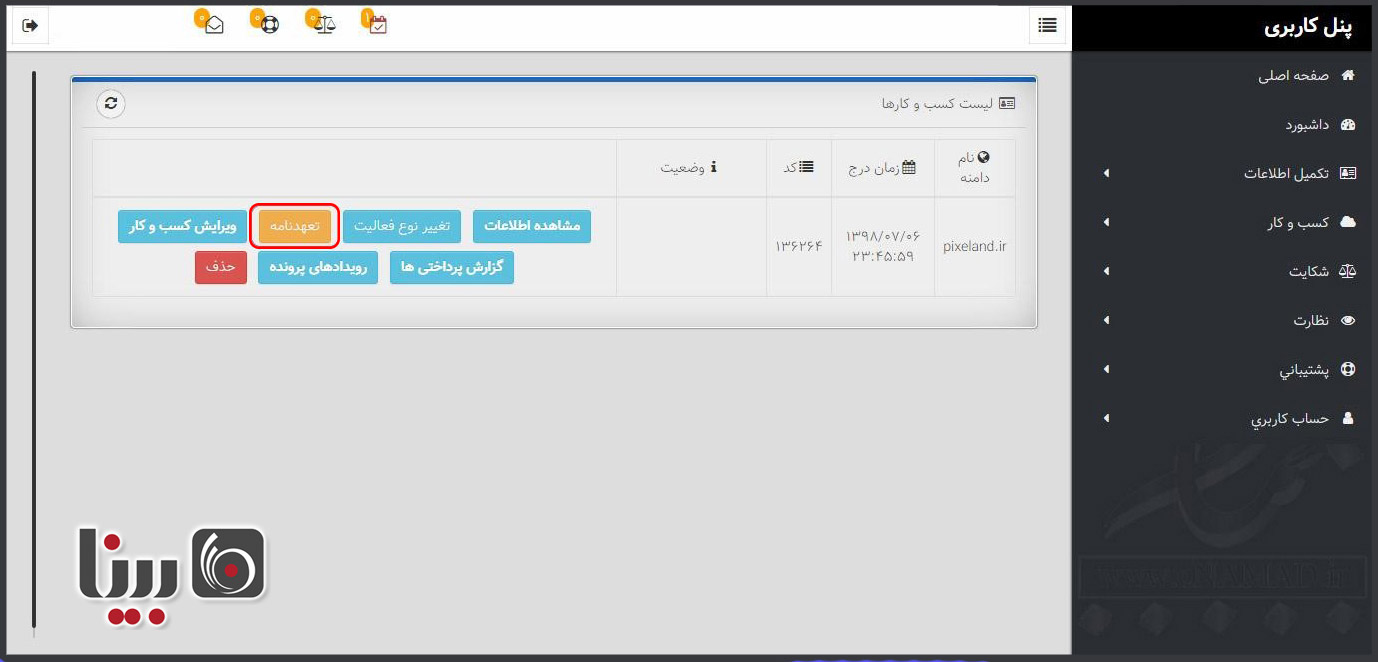Click the logout icon at top left
This screenshot has width=1378, height=662.
tap(29, 25)
